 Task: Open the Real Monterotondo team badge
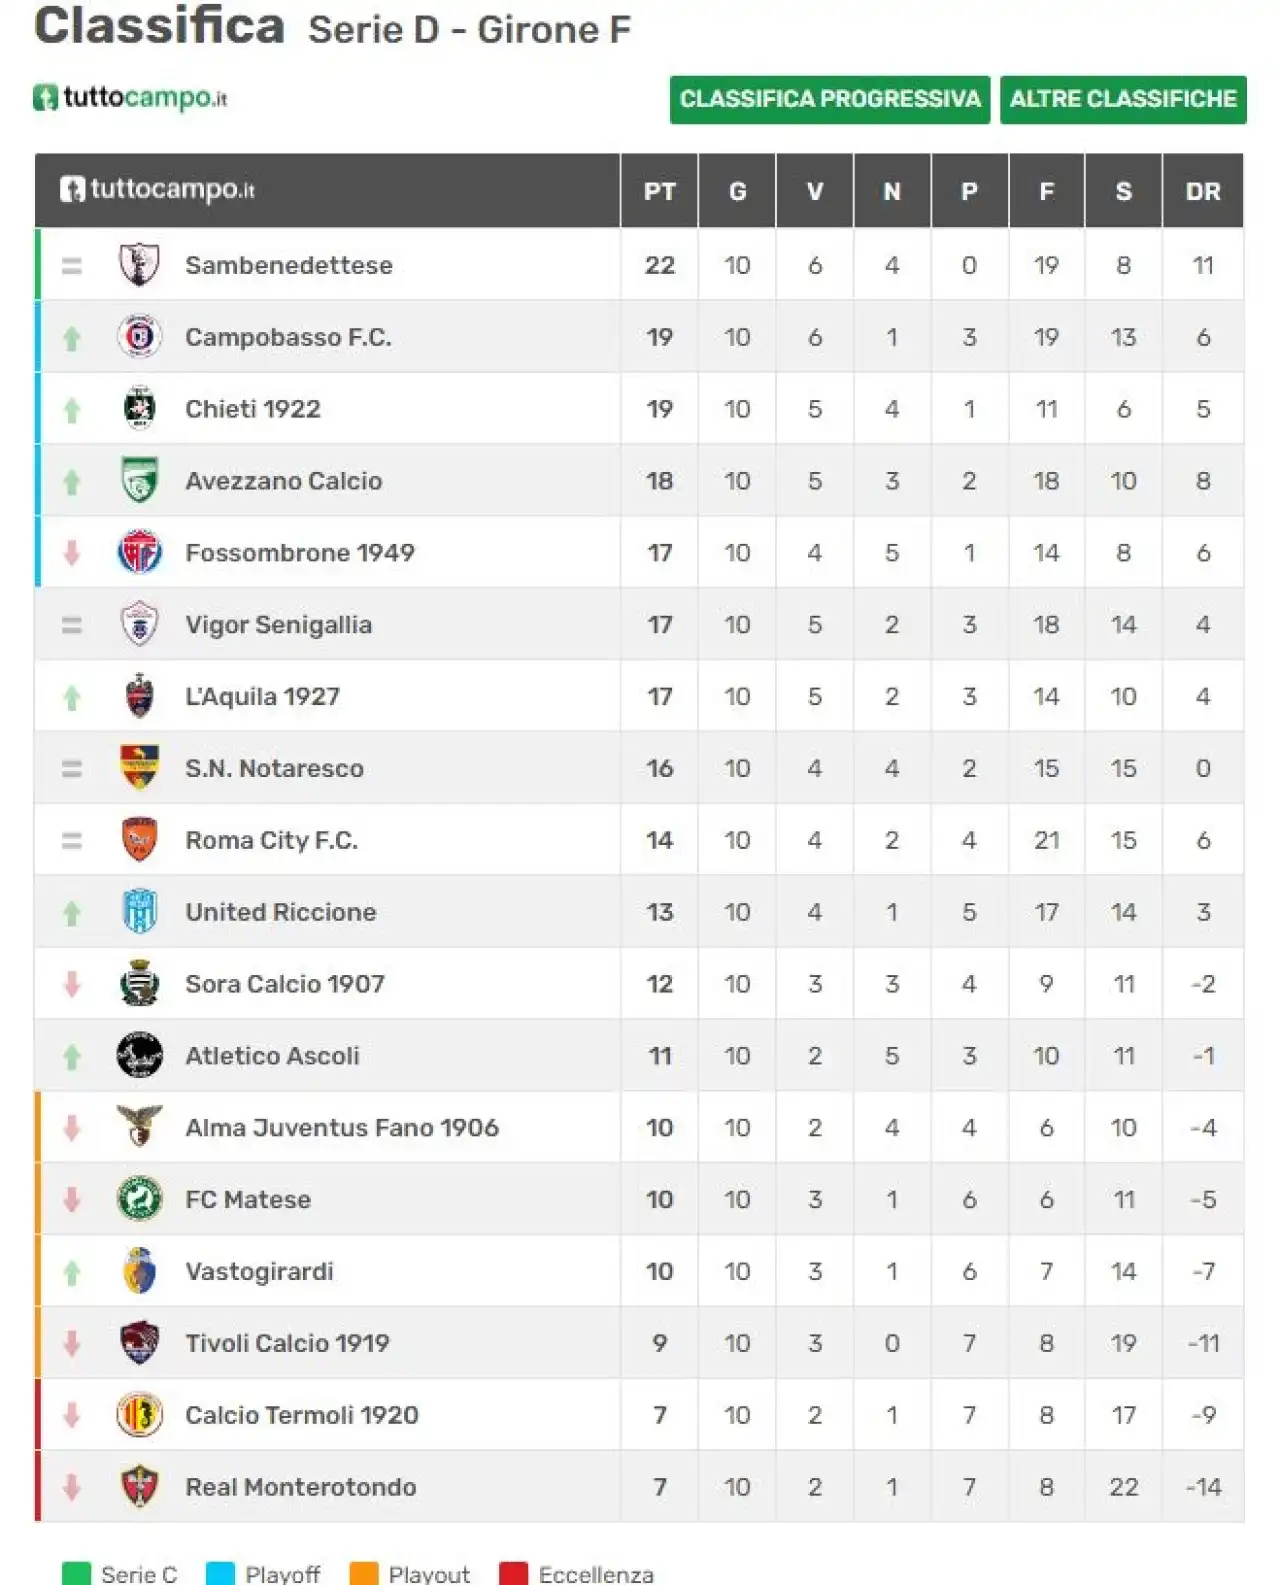pyautogui.click(x=139, y=1487)
